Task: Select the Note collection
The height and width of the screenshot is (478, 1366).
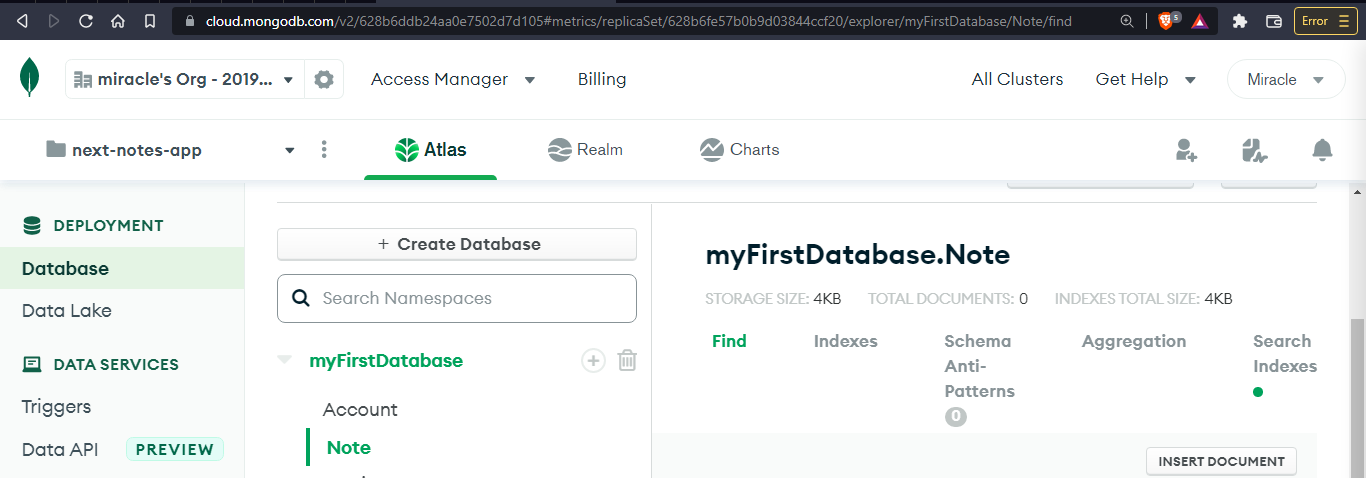Action: pyautogui.click(x=349, y=447)
